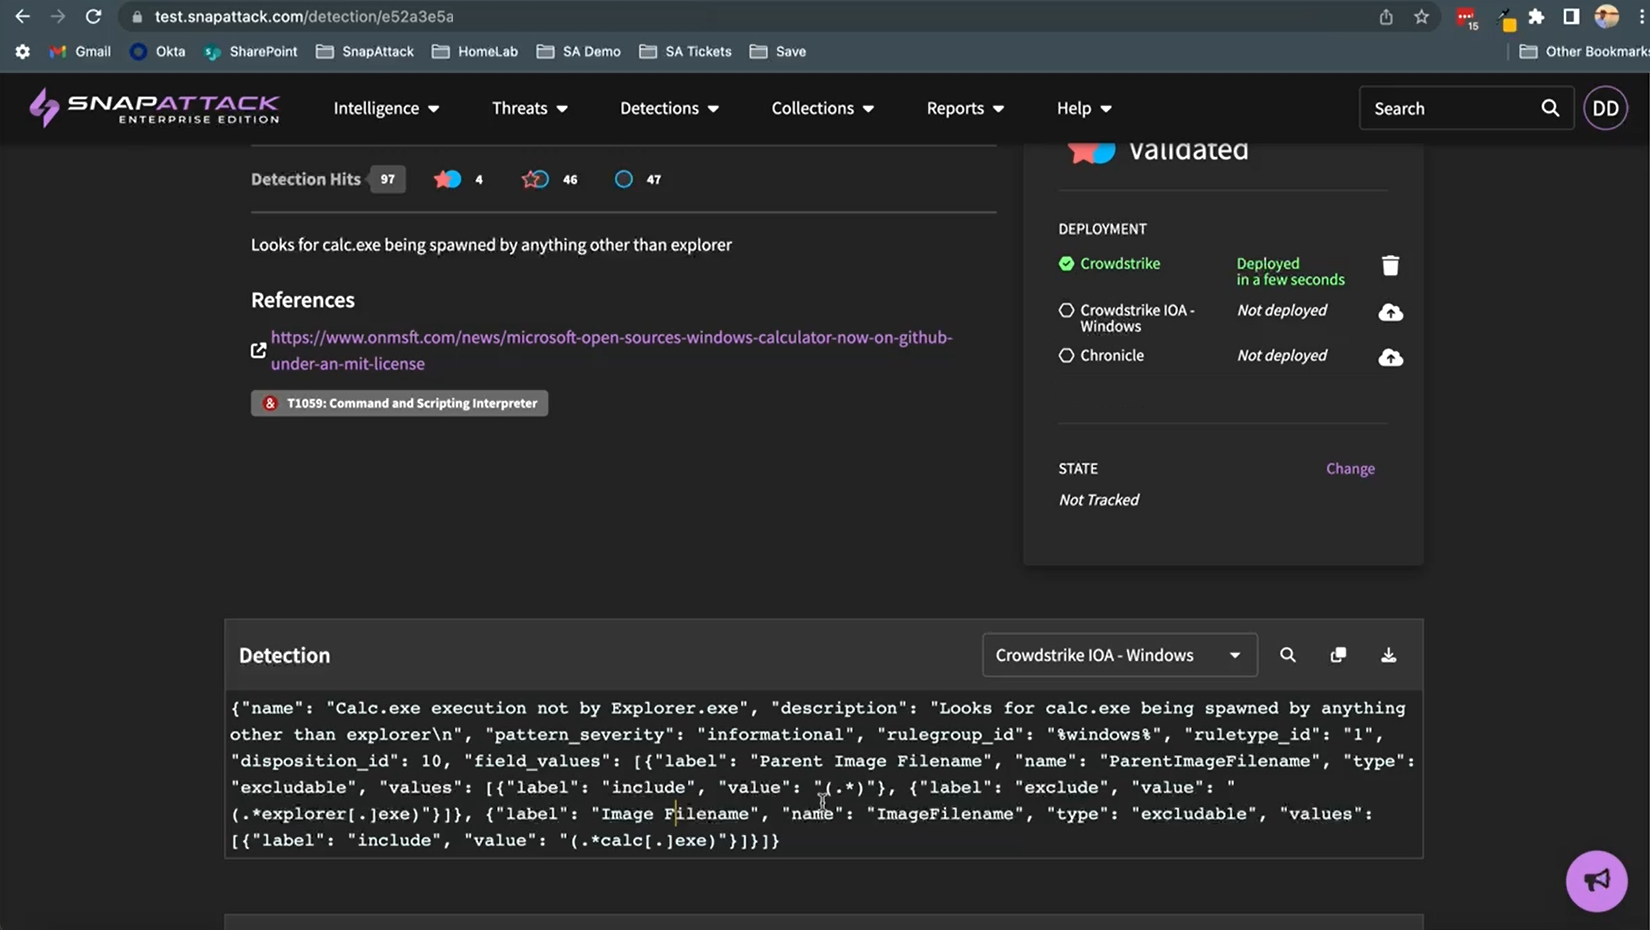1650x930 pixels.
Task: Deploy to Chronicle using cloud upload icon
Action: (1390, 357)
